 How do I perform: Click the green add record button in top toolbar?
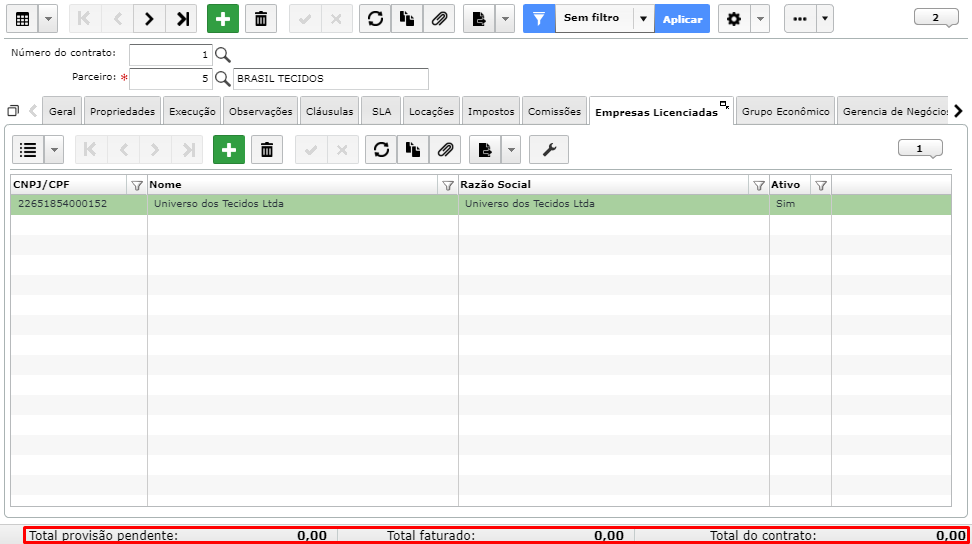[x=223, y=19]
